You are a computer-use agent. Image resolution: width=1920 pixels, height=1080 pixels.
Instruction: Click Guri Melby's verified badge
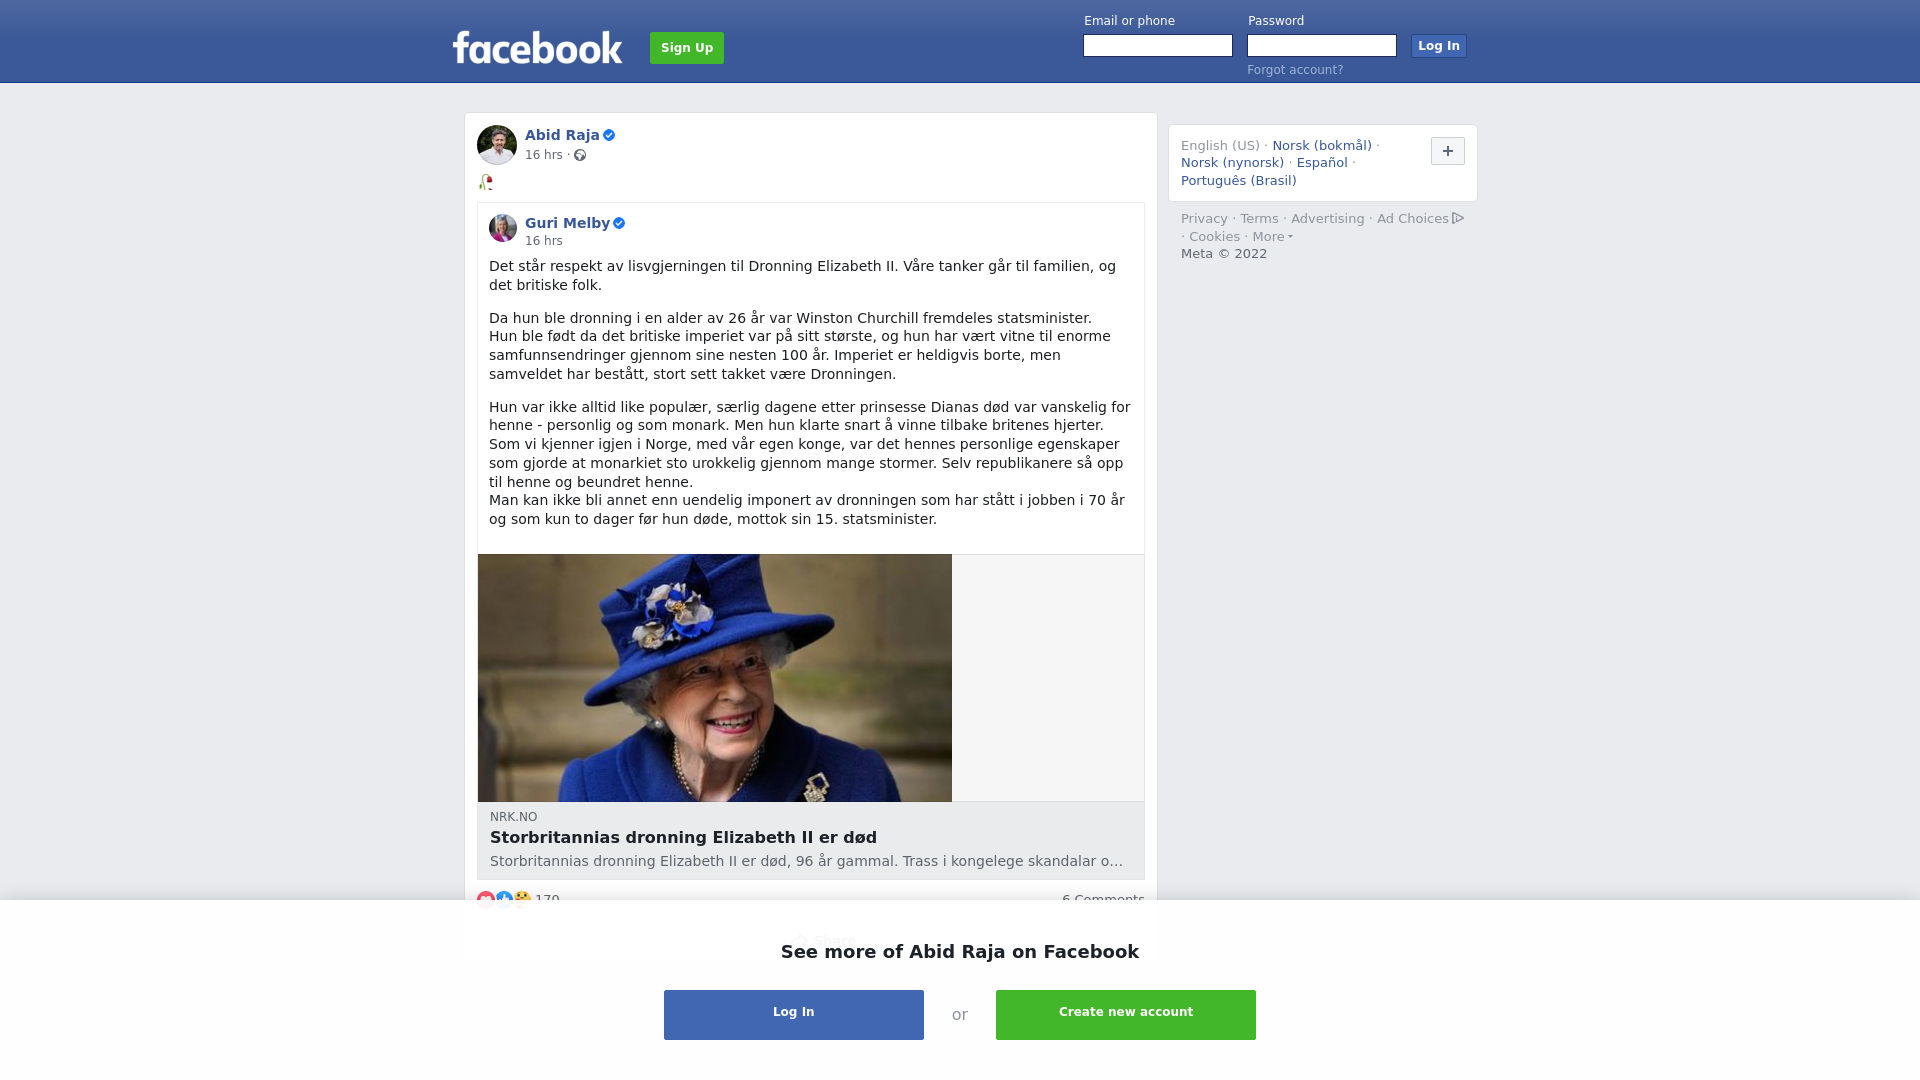[619, 223]
